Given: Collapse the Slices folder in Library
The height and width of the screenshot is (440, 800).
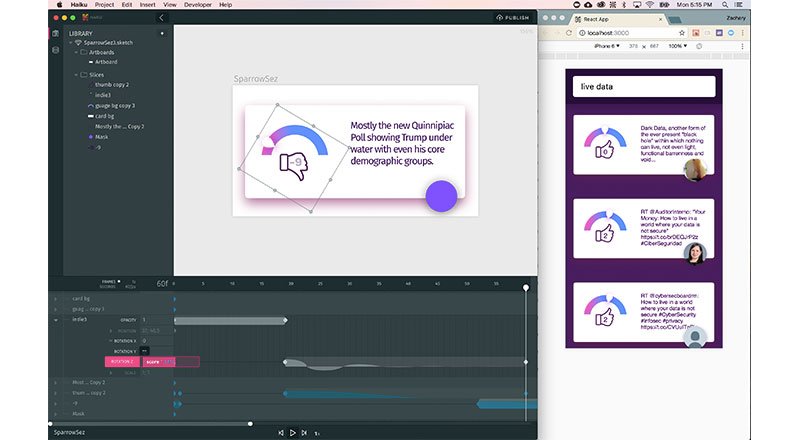Looking at the screenshot, I should pos(76,75).
